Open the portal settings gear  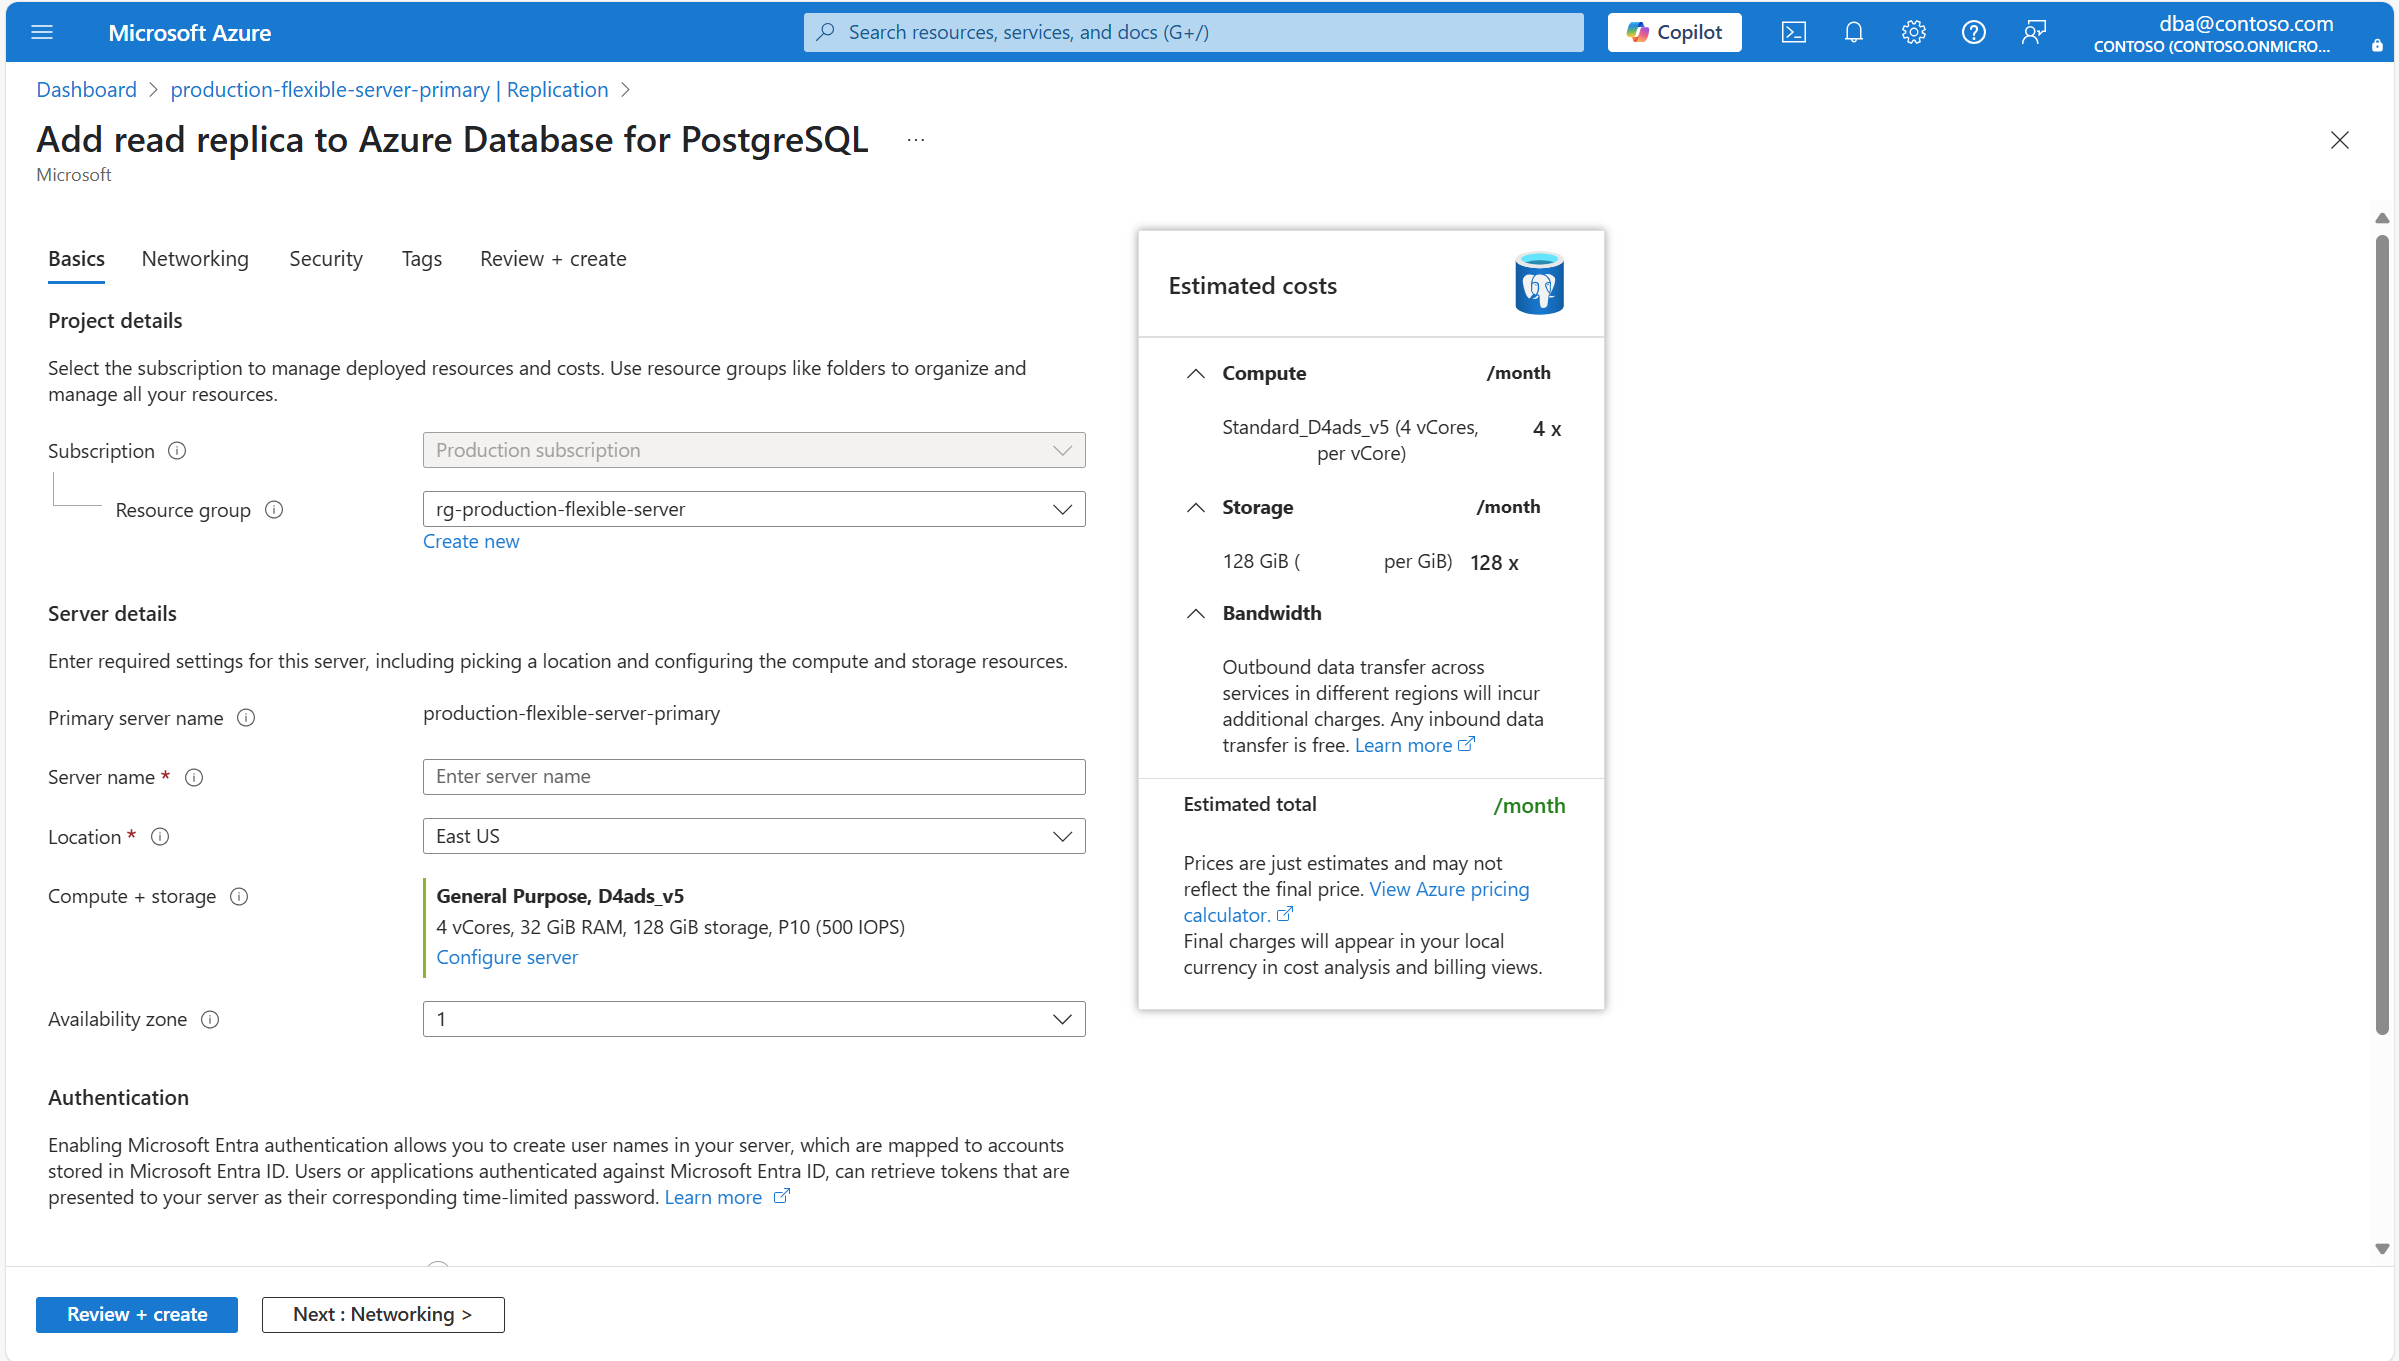(1913, 32)
